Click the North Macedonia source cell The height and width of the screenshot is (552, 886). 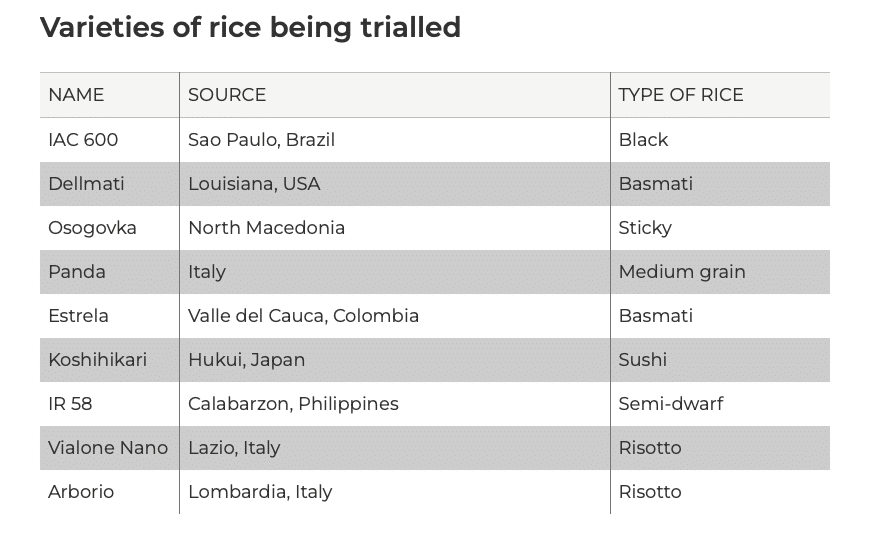[266, 228]
